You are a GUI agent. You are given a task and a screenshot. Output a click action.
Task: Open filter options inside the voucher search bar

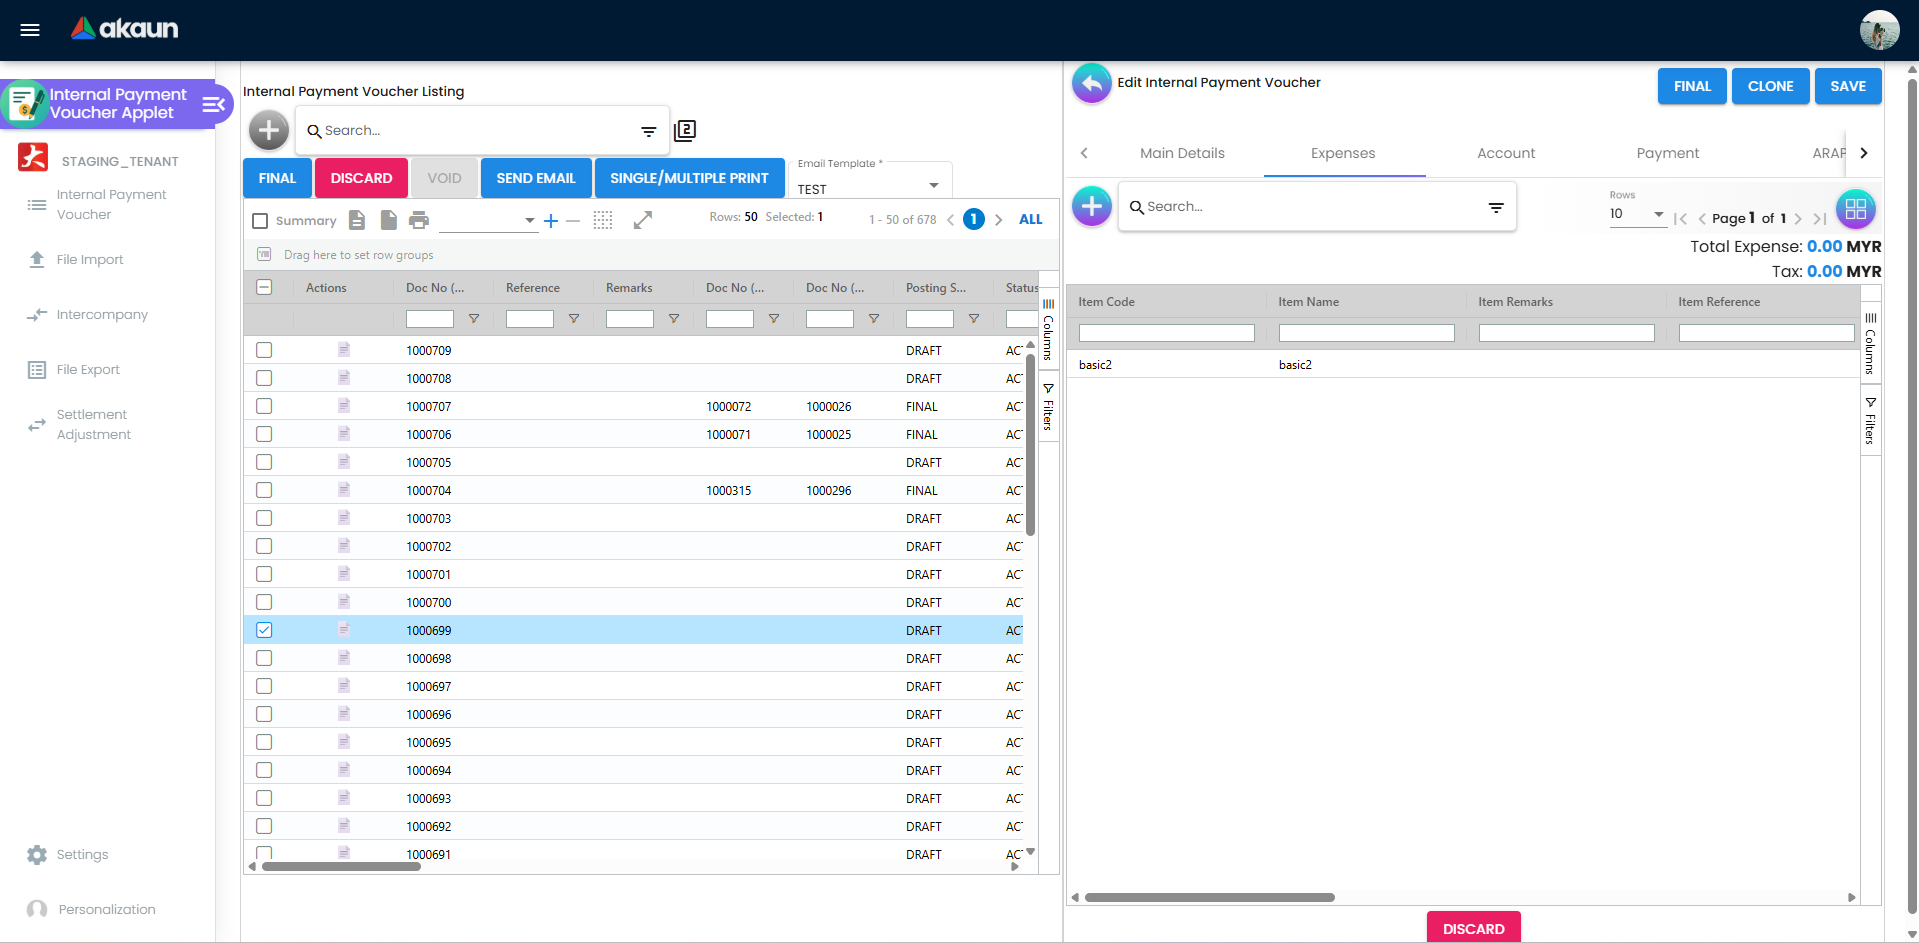[647, 130]
